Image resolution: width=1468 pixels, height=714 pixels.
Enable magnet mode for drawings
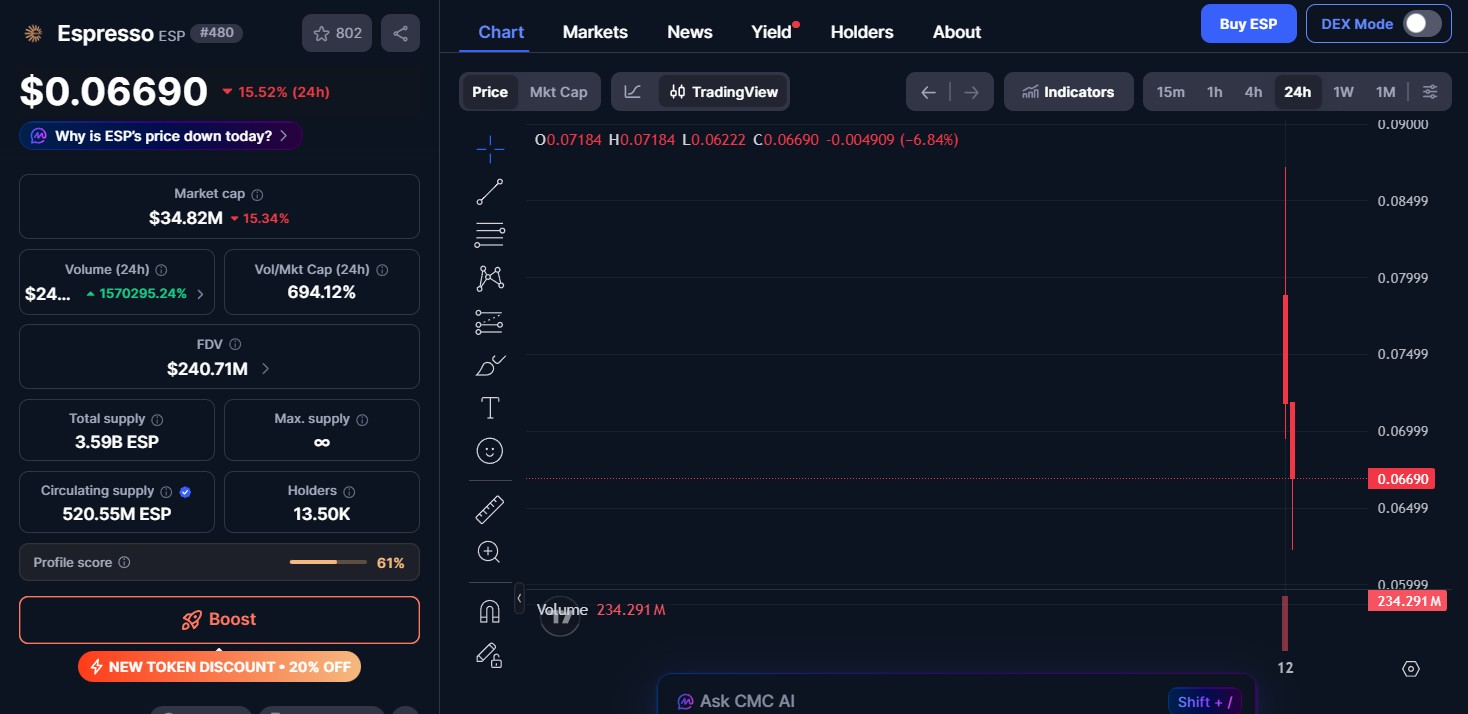coord(489,611)
